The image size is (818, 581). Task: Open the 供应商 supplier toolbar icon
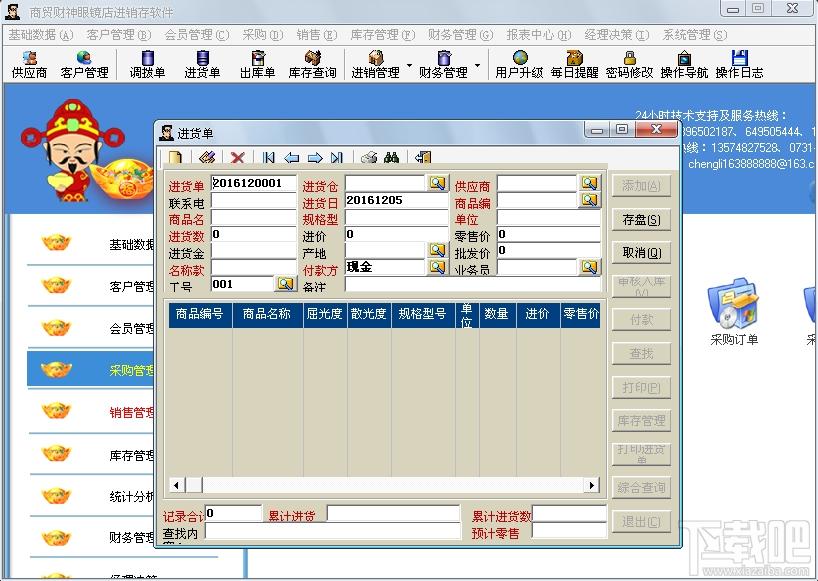coord(30,65)
